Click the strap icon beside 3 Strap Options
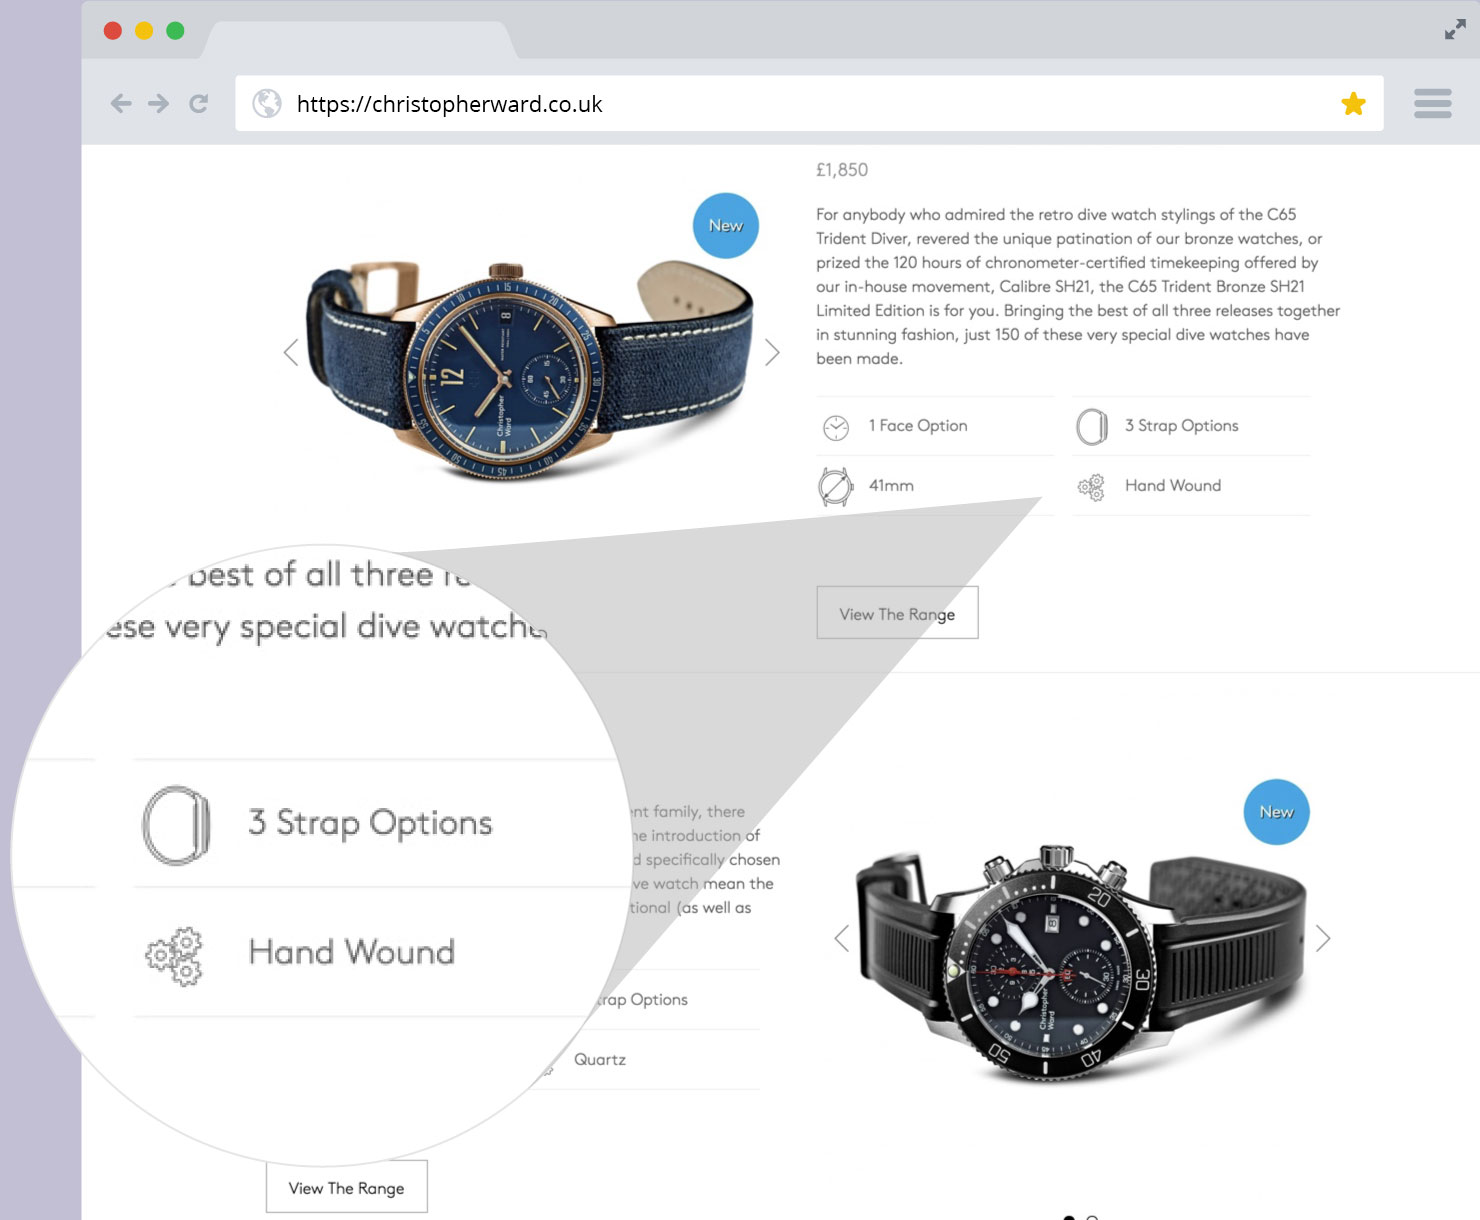1480x1220 pixels. coord(1092,427)
